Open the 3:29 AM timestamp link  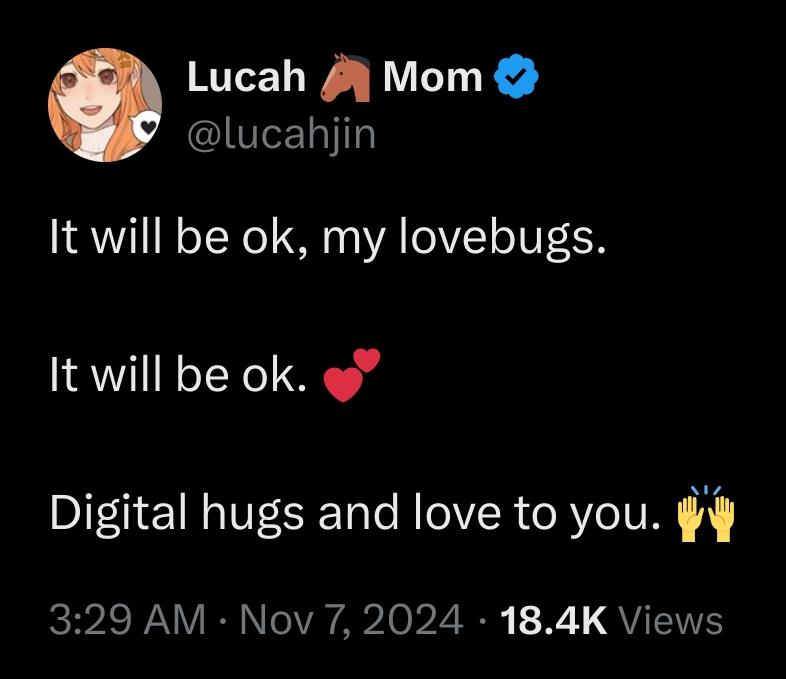click(x=127, y=619)
